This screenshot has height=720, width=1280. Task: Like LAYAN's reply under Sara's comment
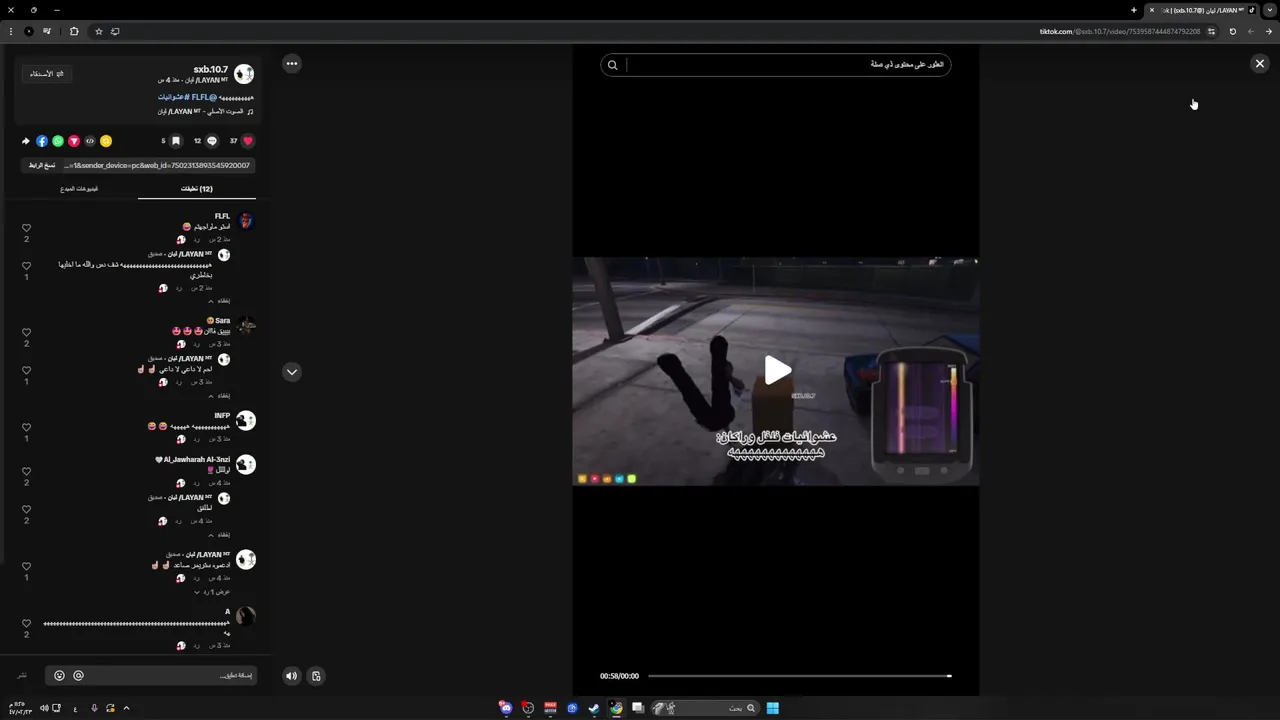27,370
